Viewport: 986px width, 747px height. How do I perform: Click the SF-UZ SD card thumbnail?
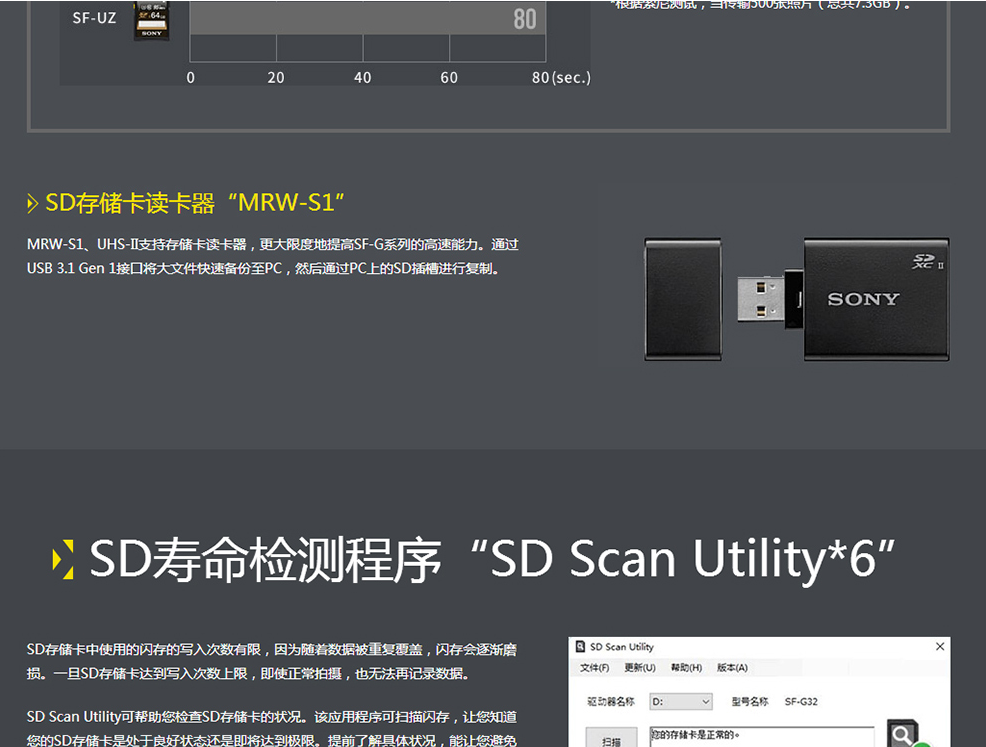(152, 20)
